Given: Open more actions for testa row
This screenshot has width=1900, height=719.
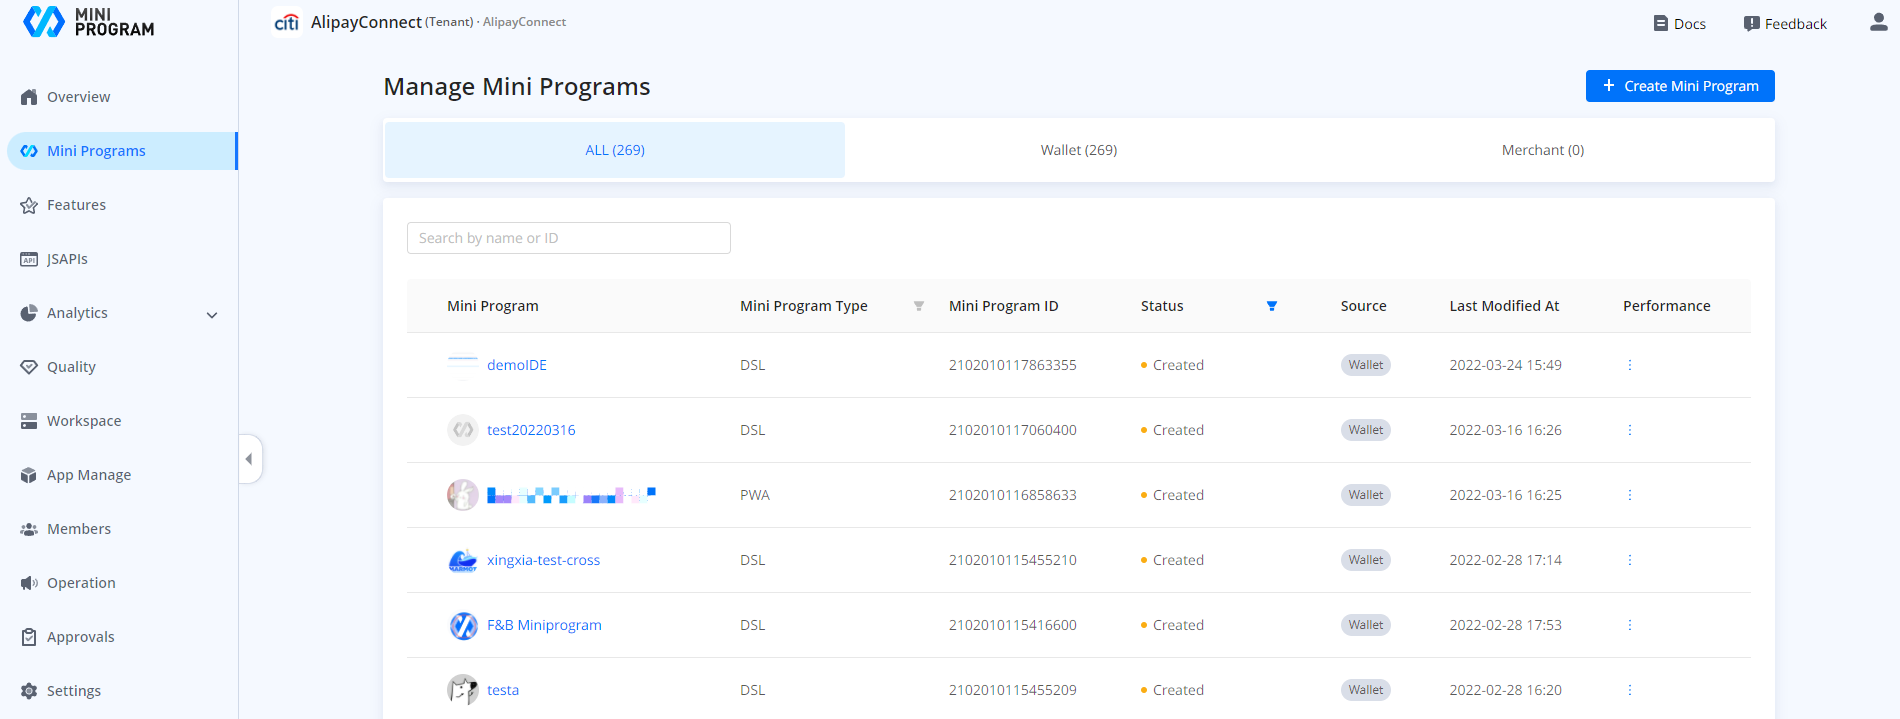Looking at the screenshot, I should pyautogui.click(x=1629, y=690).
